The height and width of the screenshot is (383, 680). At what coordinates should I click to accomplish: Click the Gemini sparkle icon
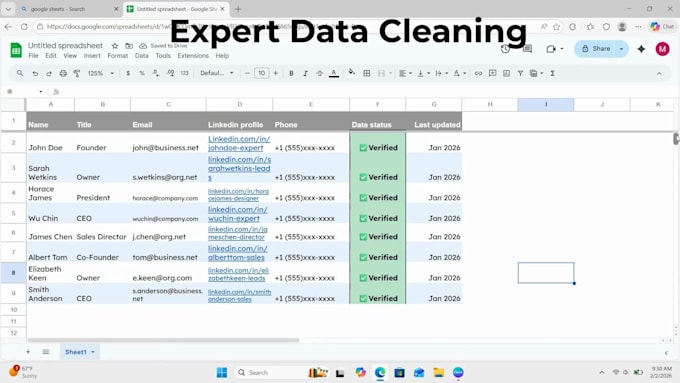(x=641, y=49)
